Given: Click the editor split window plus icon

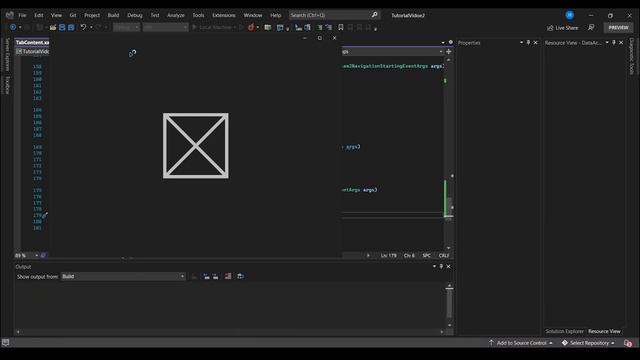Looking at the screenshot, I should [449, 52].
